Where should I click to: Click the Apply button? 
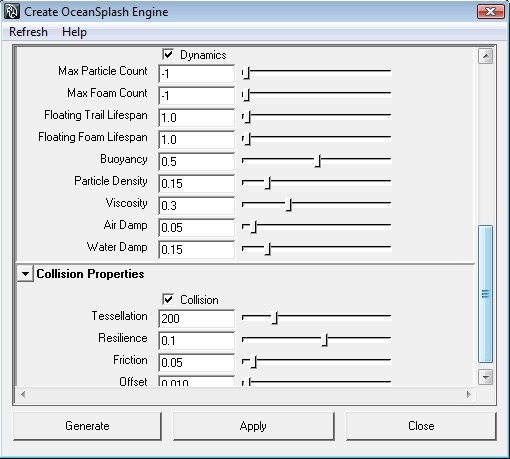coord(253,426)
